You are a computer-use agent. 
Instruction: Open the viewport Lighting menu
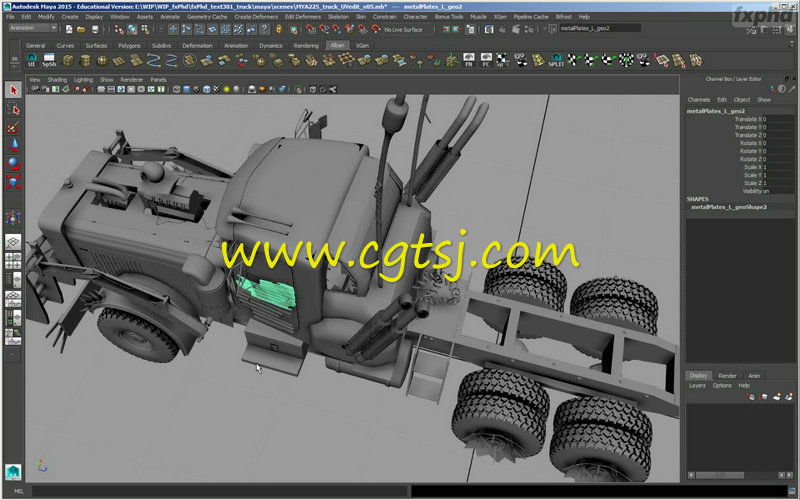(x=83, y=80)
